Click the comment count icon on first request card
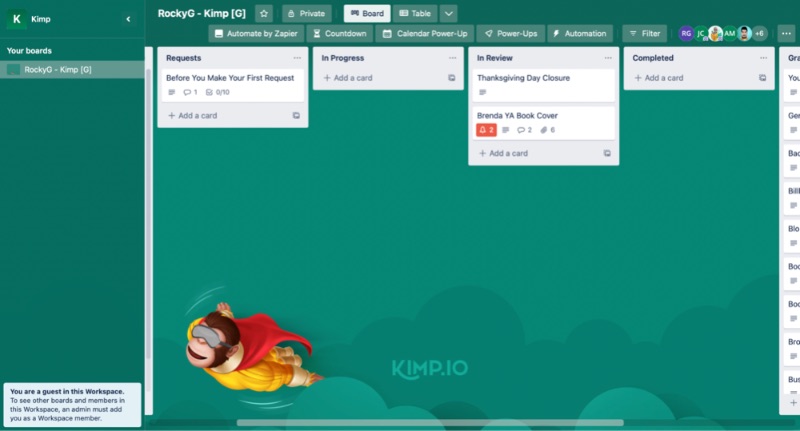The image size is (800, 431). pos(190,92)
